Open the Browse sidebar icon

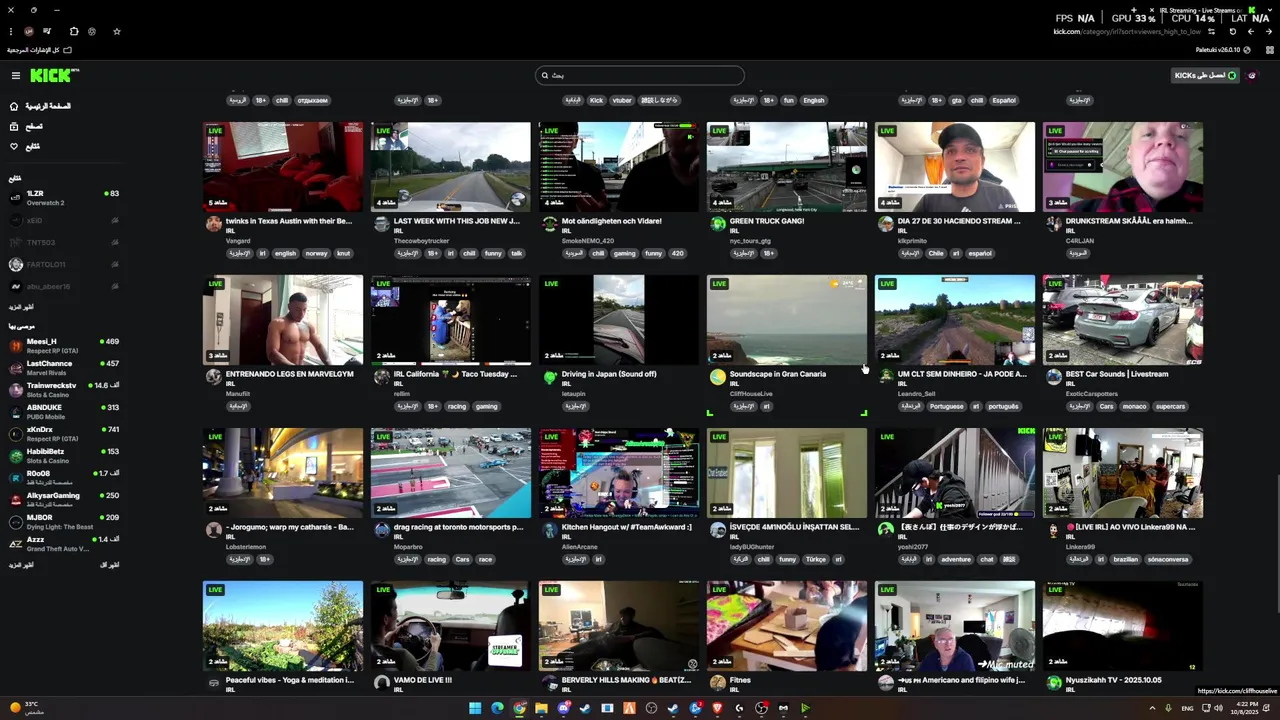point(14,126)
